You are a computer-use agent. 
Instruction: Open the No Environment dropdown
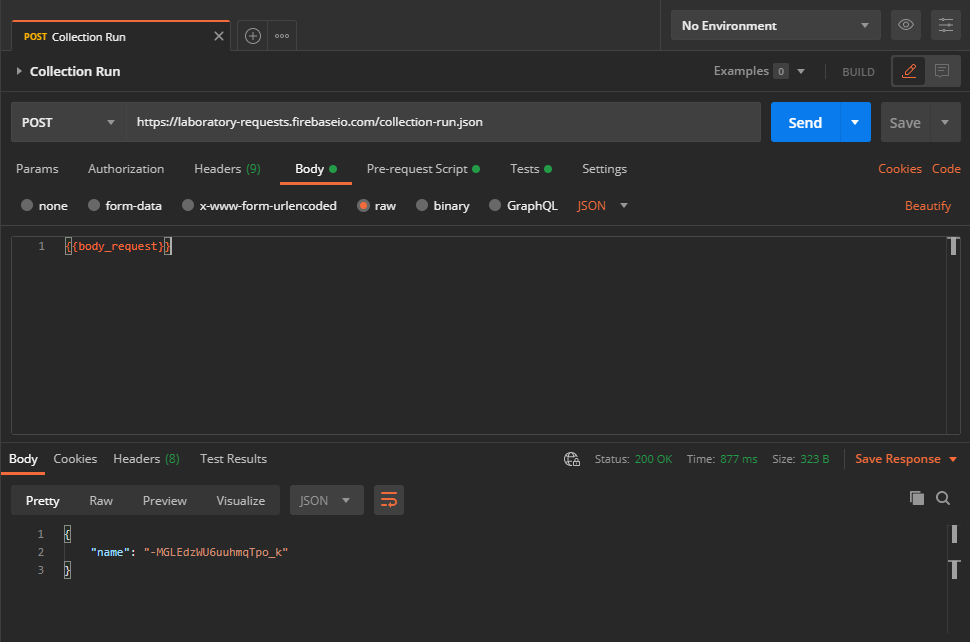pyautogui.click(x=776, y=25)
